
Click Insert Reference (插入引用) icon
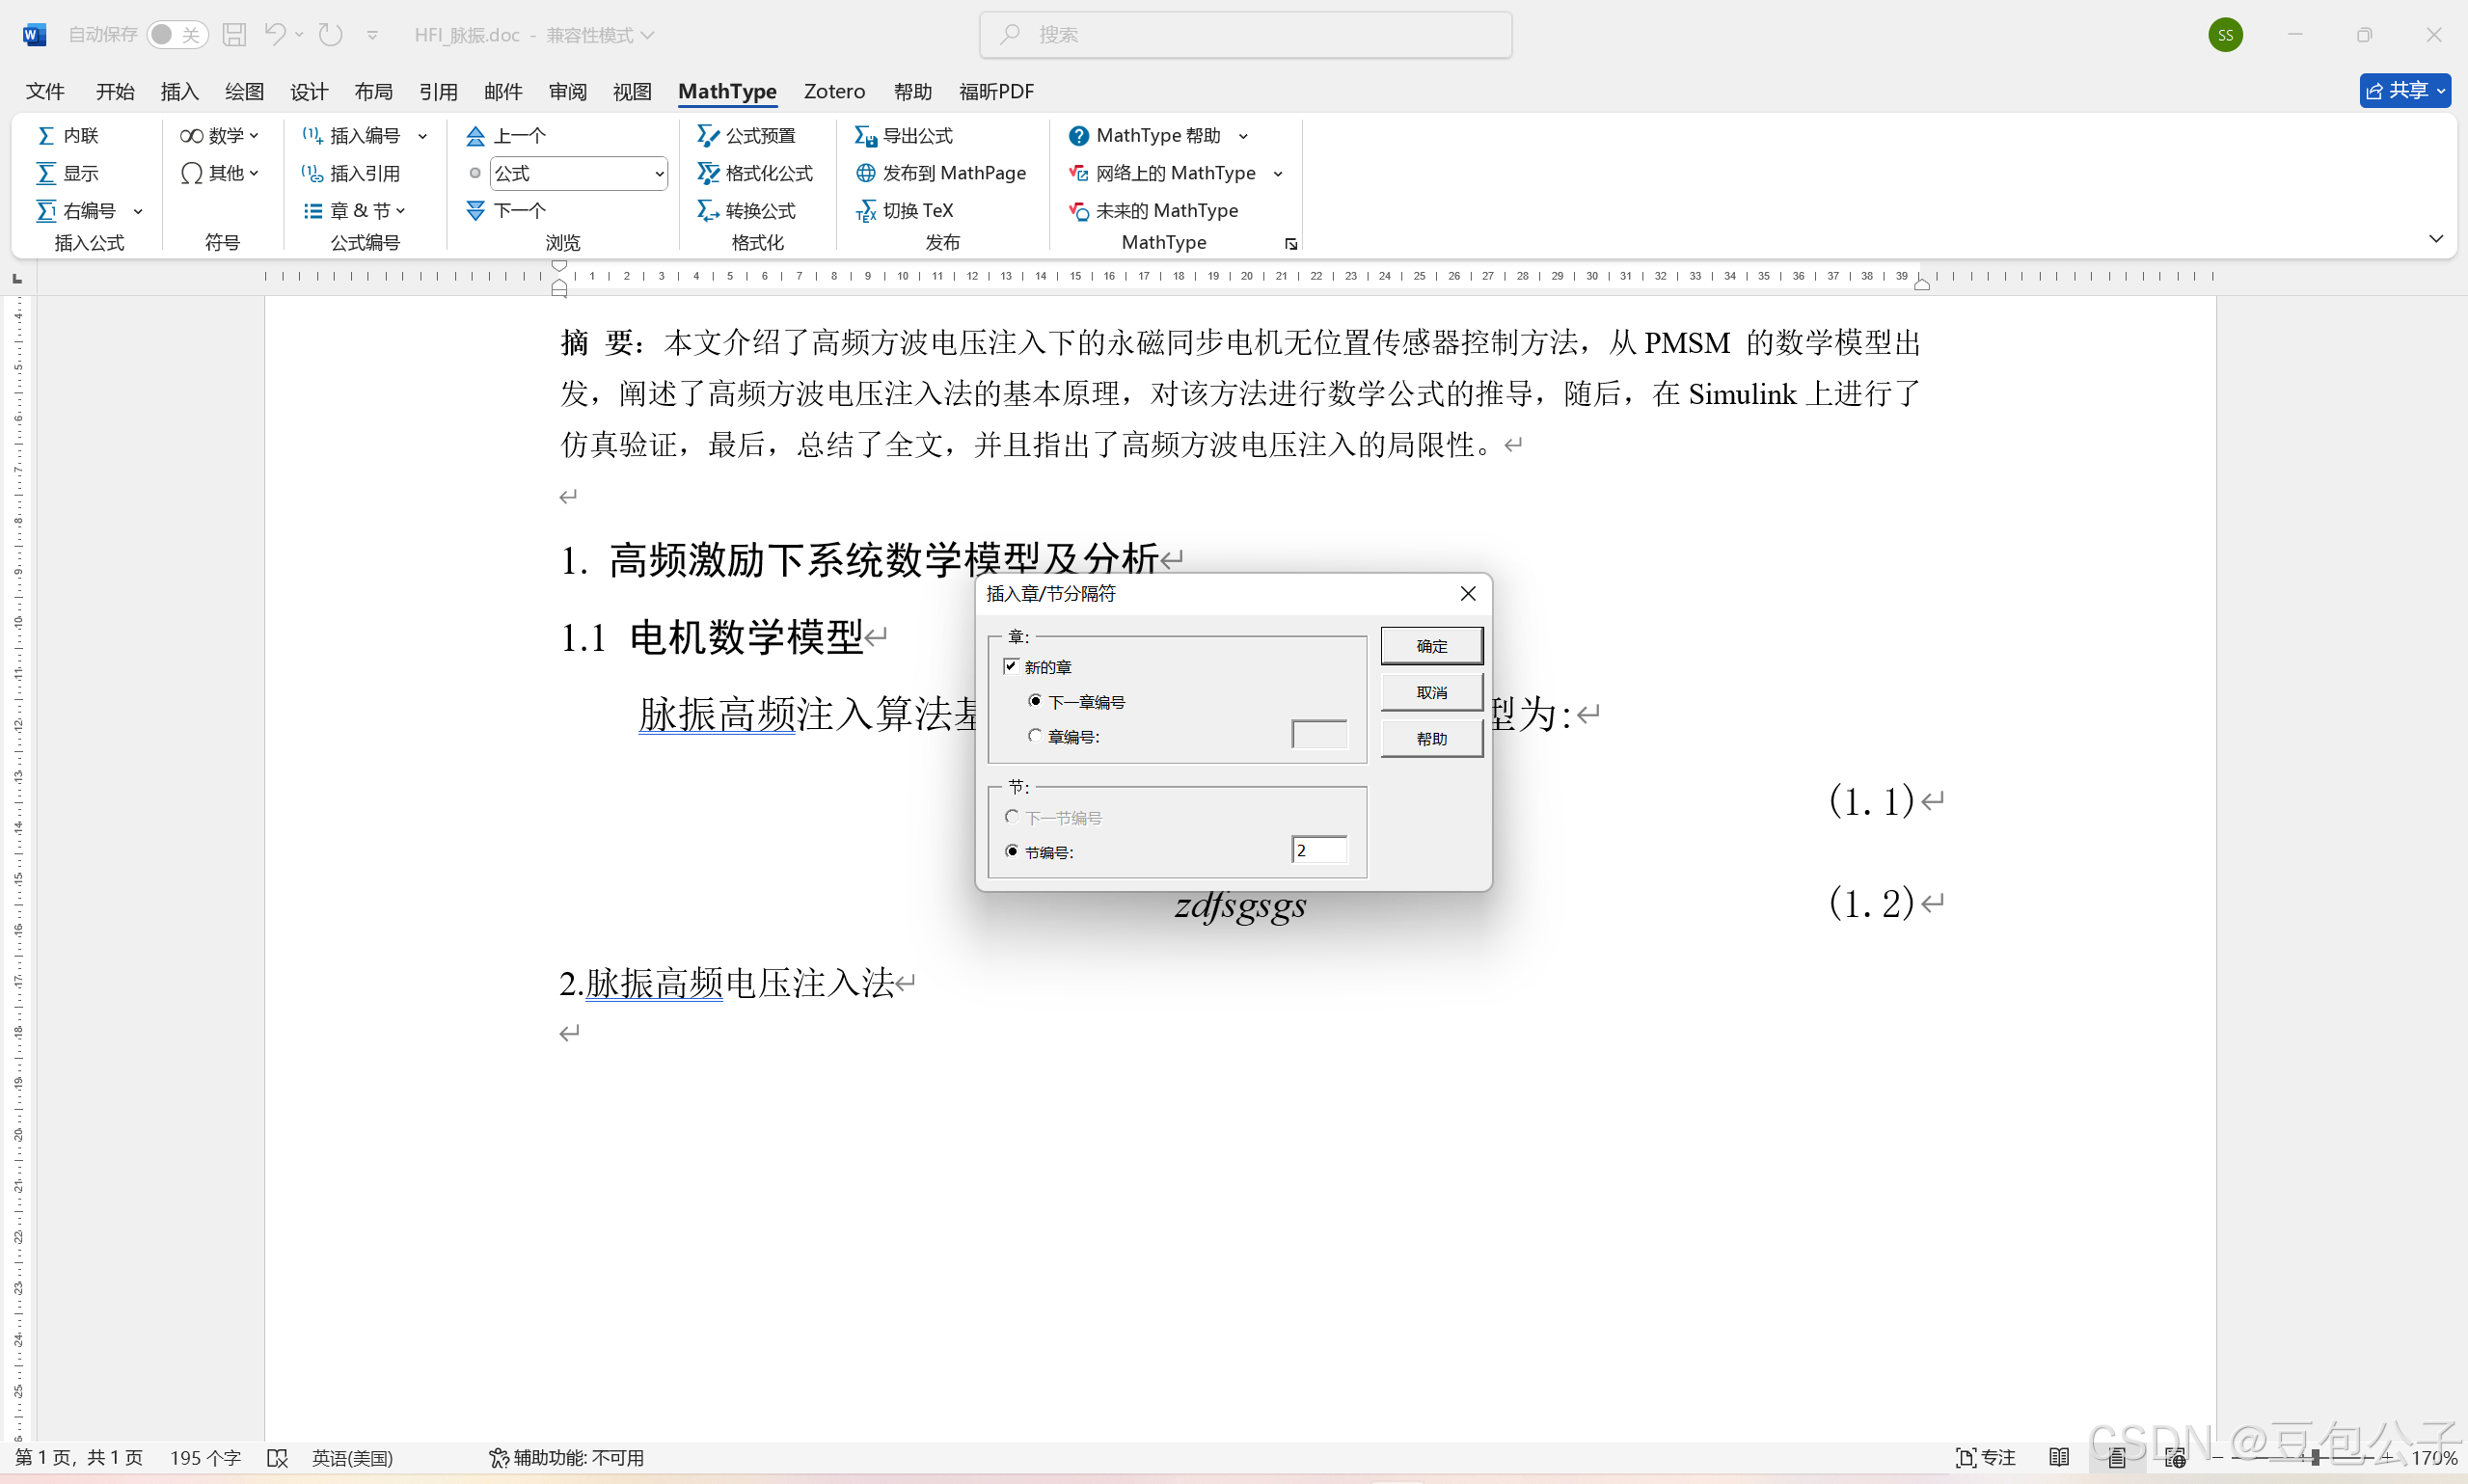(312, 173)
